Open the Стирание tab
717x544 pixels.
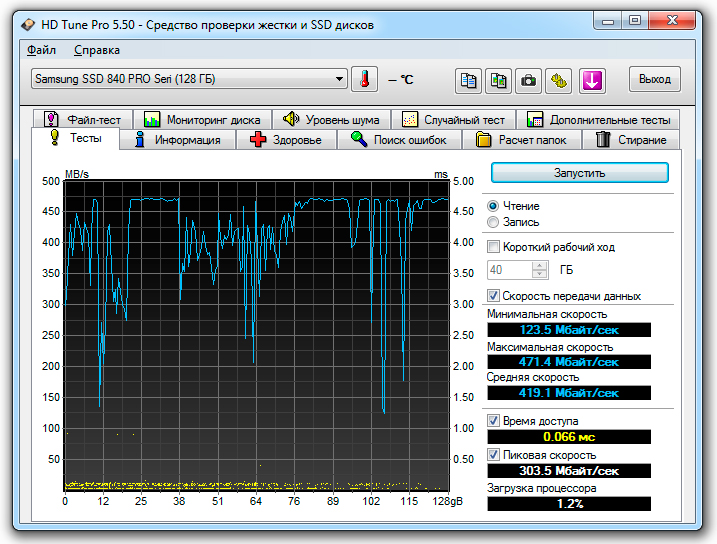point(631,140)
